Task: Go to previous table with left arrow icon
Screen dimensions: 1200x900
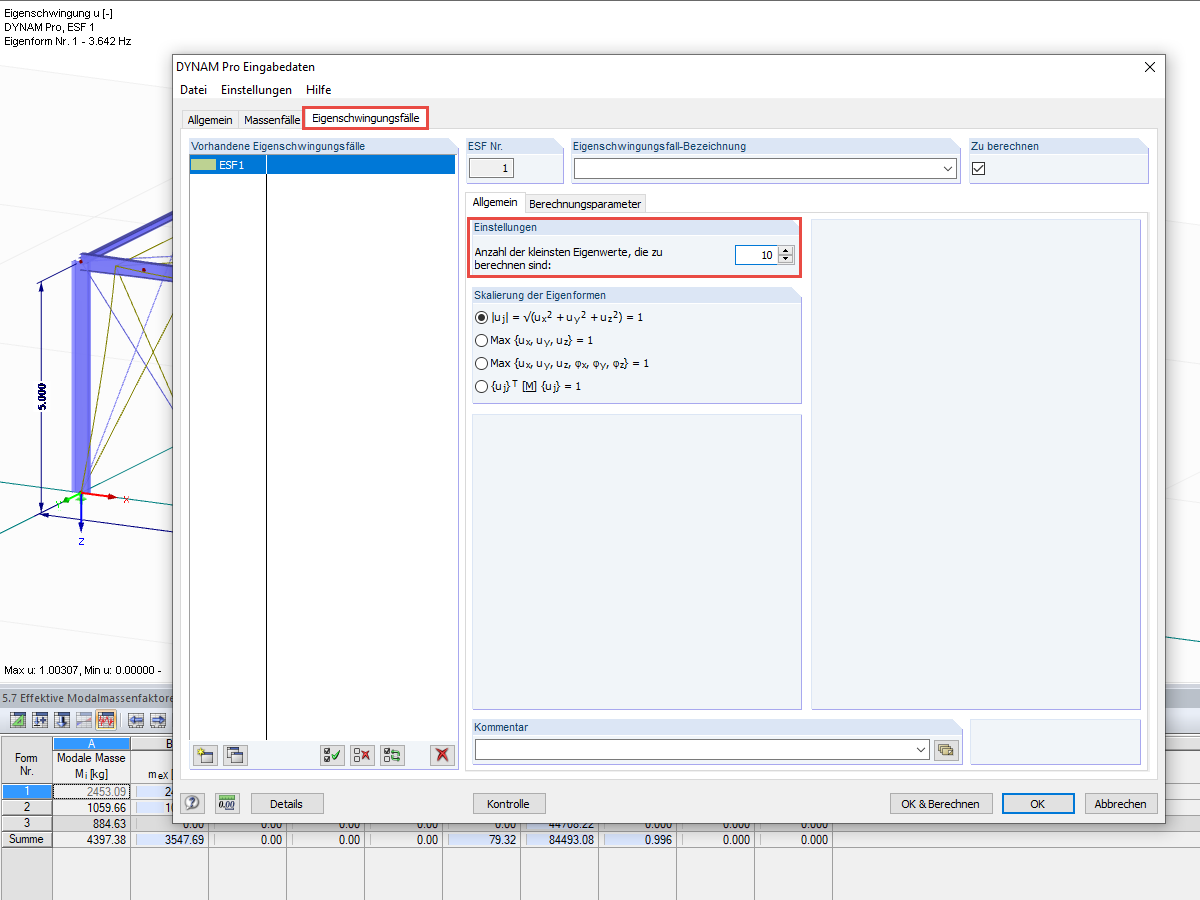Action: 135,720
